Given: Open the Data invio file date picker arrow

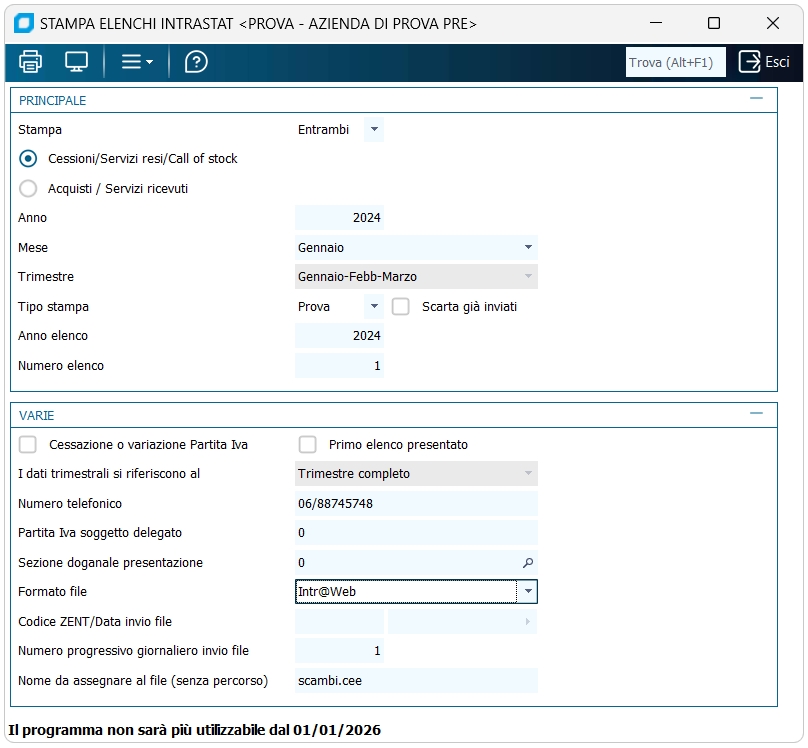Looking at the screenshot, I should point(528,622).
